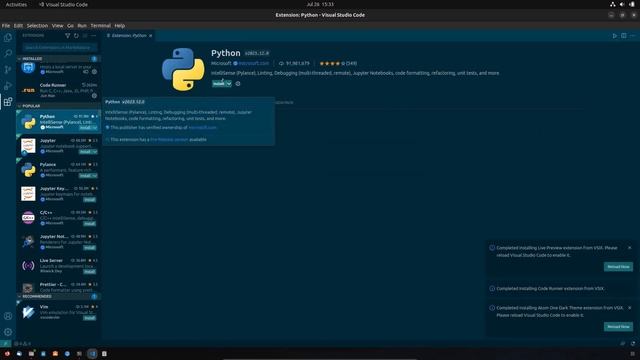Install the Jupyter Notebook Renderers extension
The height and width of the screenshot is (360, 640).
(x=89, y=248)
